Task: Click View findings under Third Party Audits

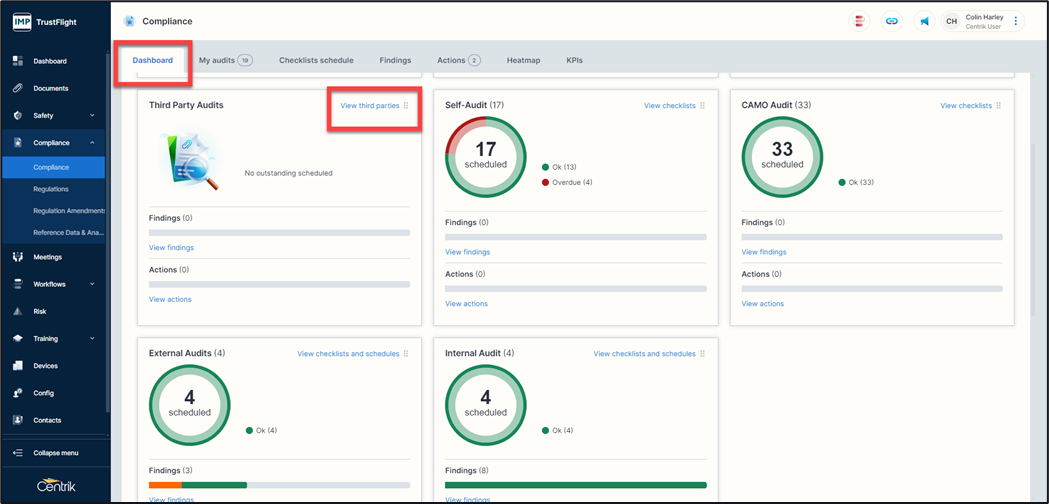Action: coord(171,248)
